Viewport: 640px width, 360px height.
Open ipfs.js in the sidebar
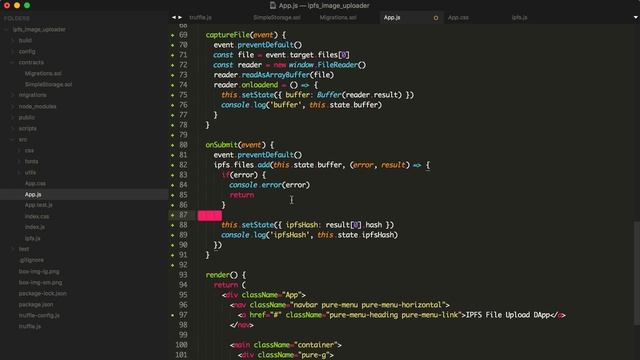(x=33, y=238)
